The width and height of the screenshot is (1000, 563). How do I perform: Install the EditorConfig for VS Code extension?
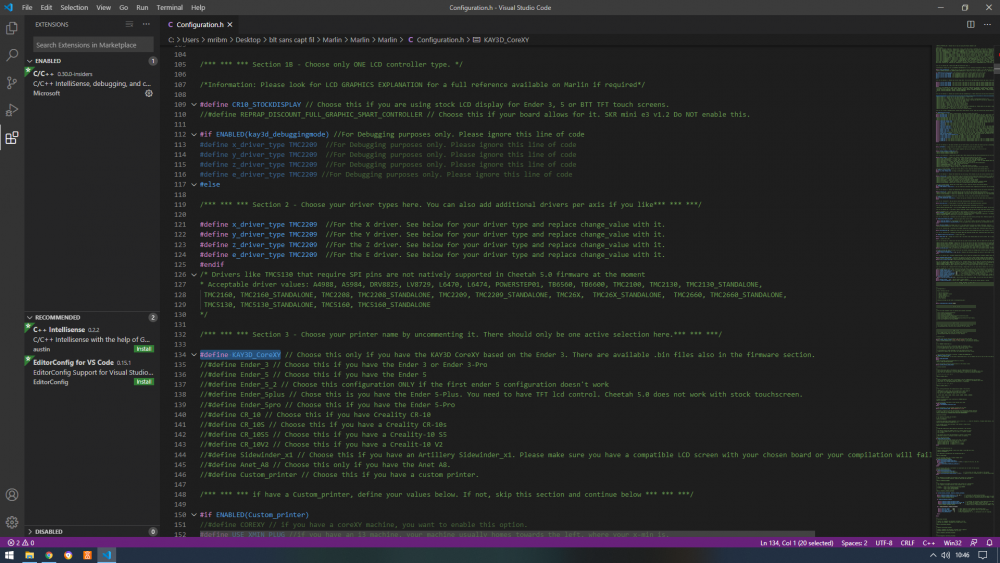[x=143, y=382]
